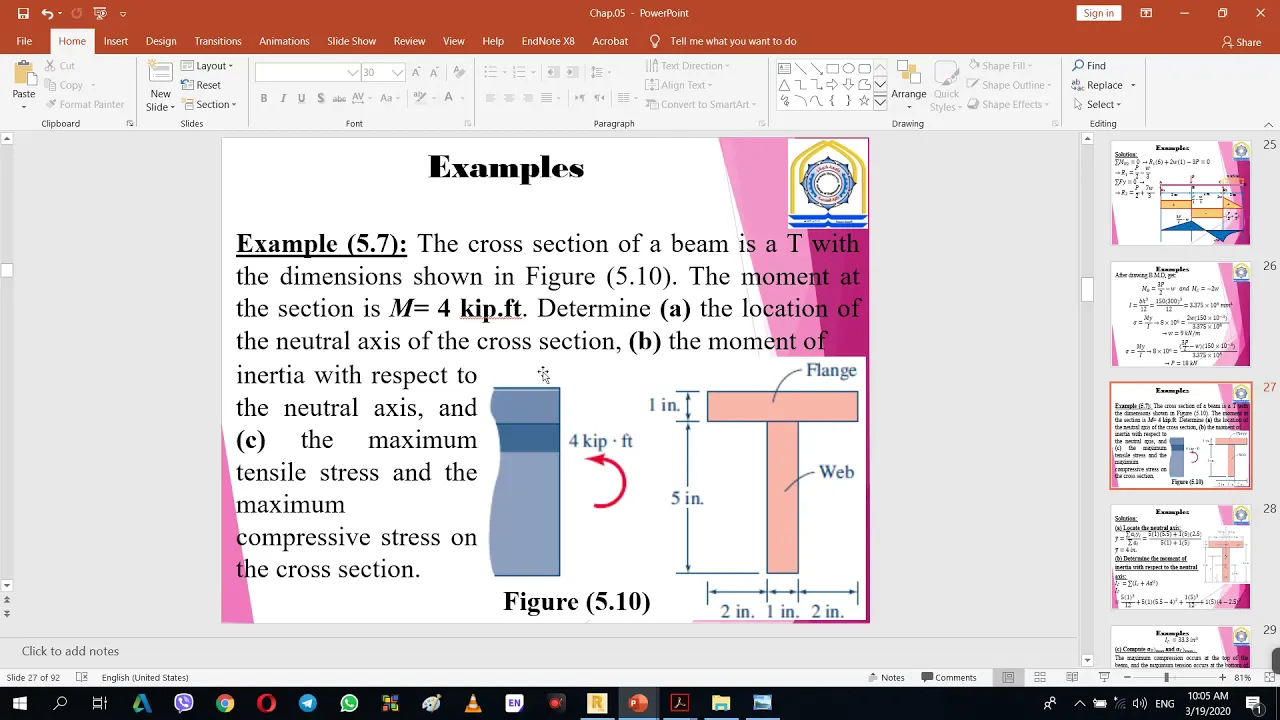Screen dimensions: 1280x720
Task: Switch to the Insert tab
Action: click(x=115, y=41)
